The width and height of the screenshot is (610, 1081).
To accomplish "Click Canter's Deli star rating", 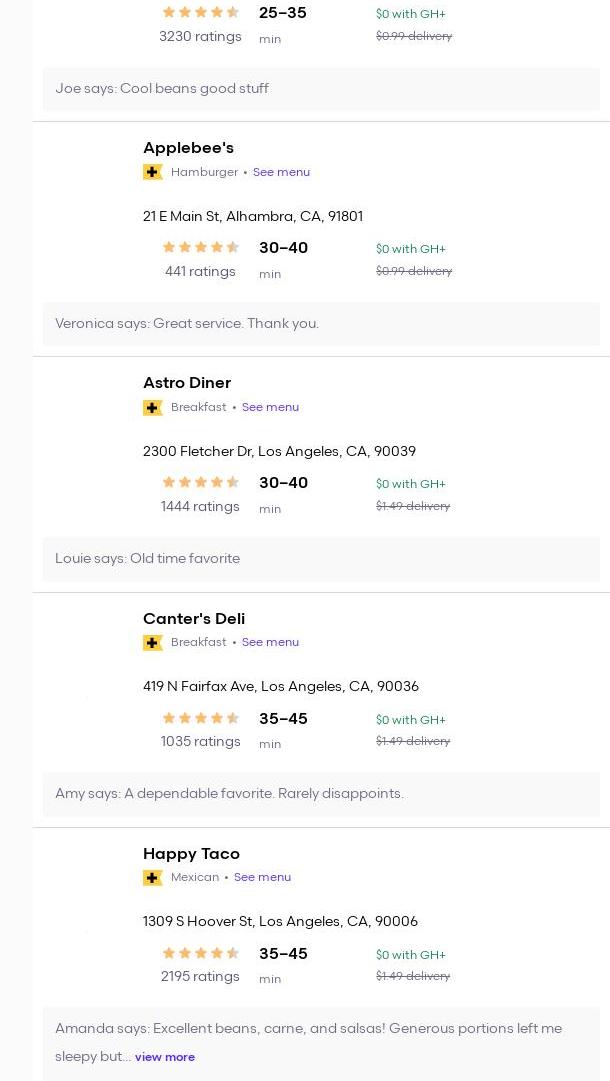I will [200, 718].
